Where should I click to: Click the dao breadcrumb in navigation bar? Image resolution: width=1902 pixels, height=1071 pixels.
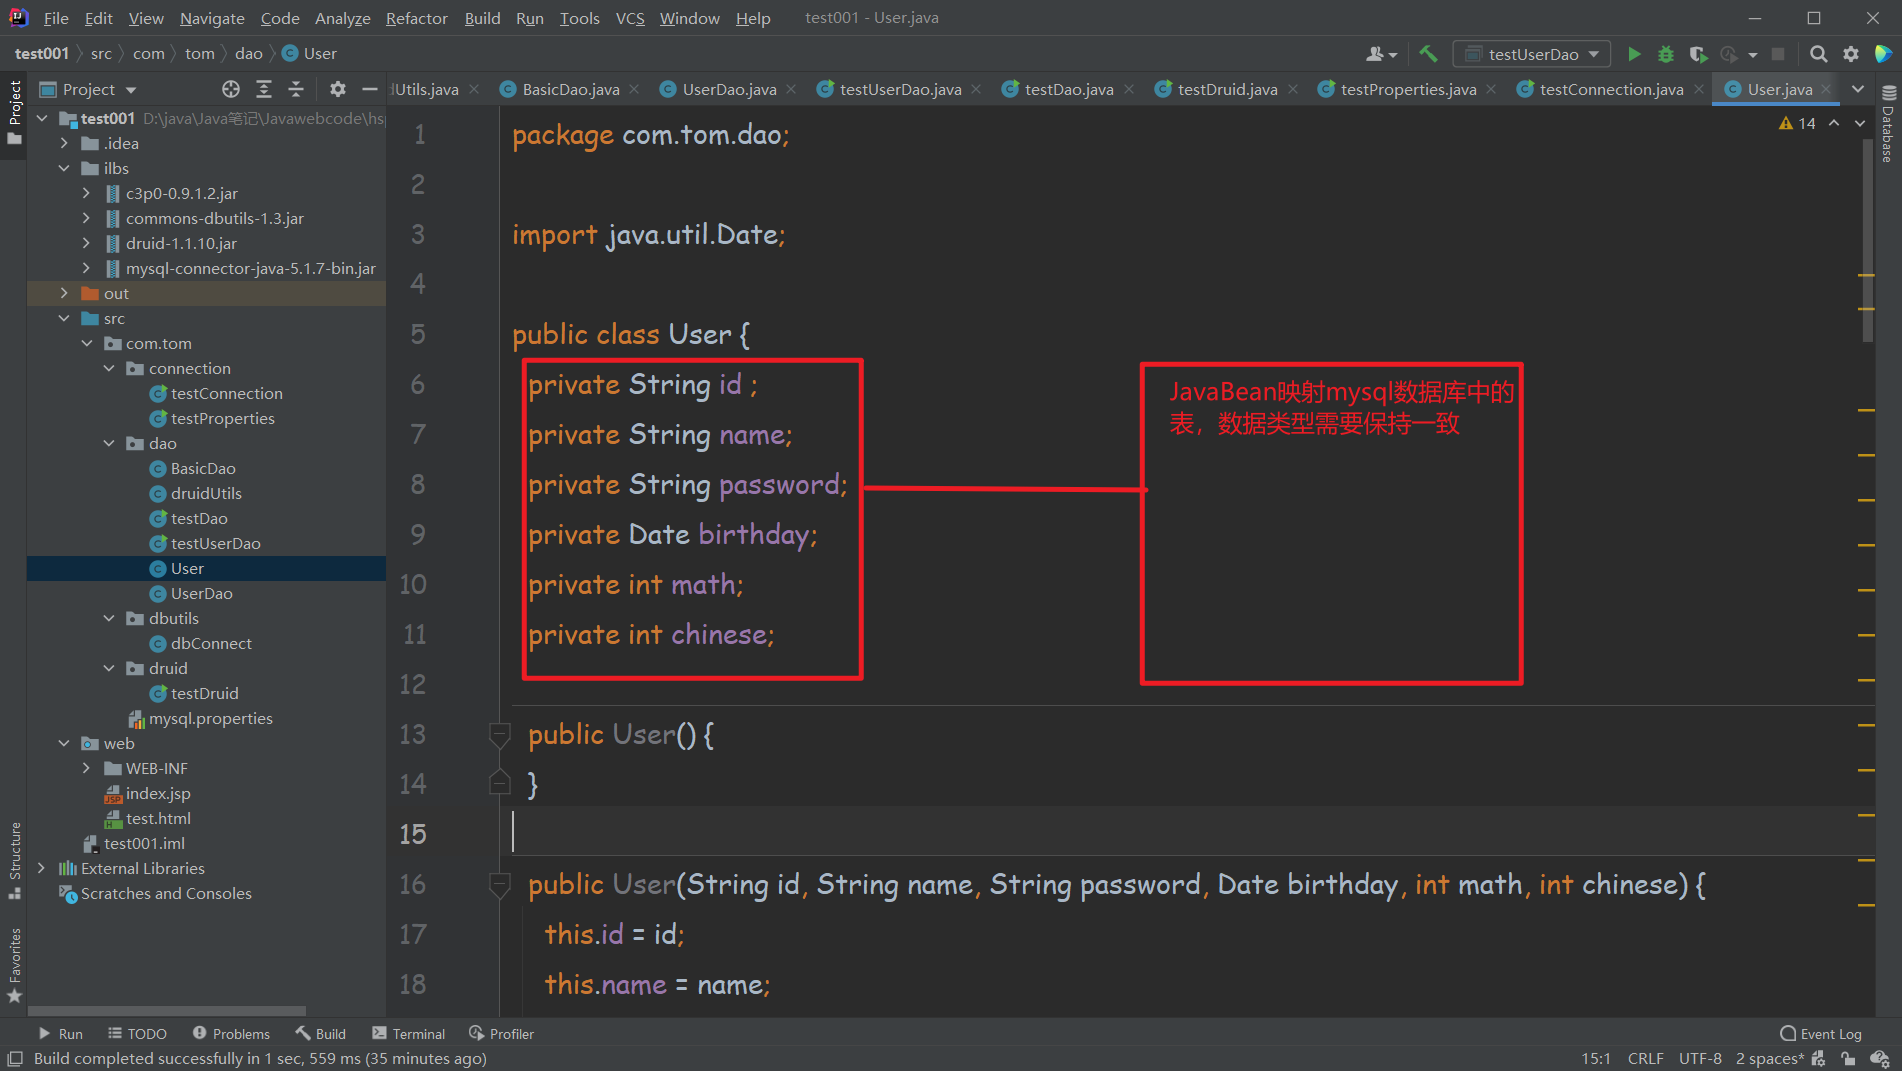click(248, 53)
